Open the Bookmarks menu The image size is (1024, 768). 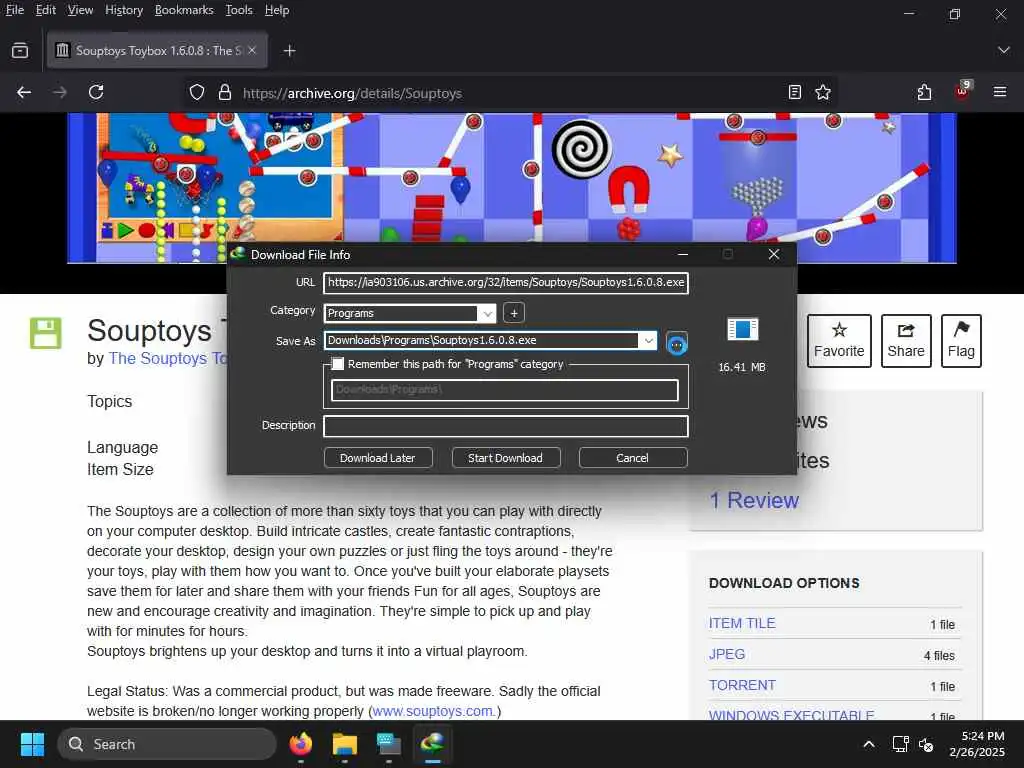(184, 10)
